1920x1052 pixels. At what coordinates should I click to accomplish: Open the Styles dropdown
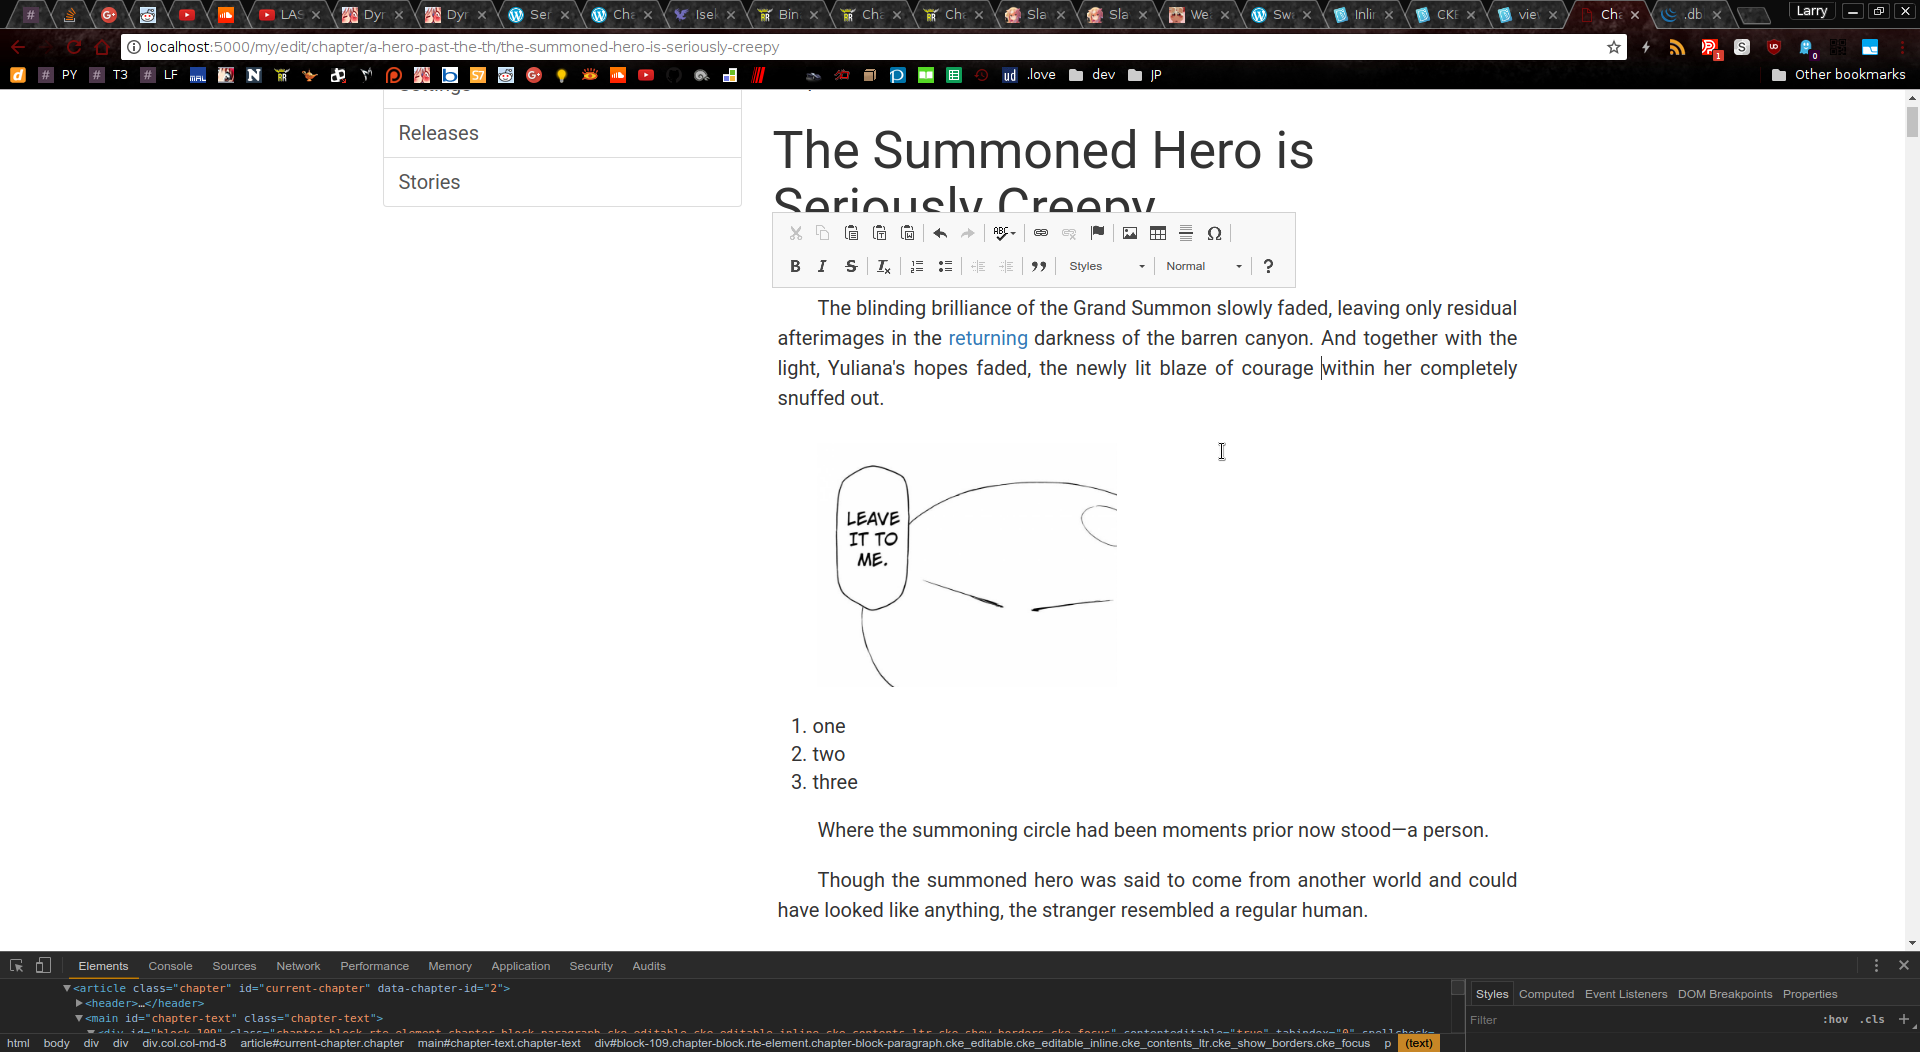pyautogui.click(x=1106, y=266)
